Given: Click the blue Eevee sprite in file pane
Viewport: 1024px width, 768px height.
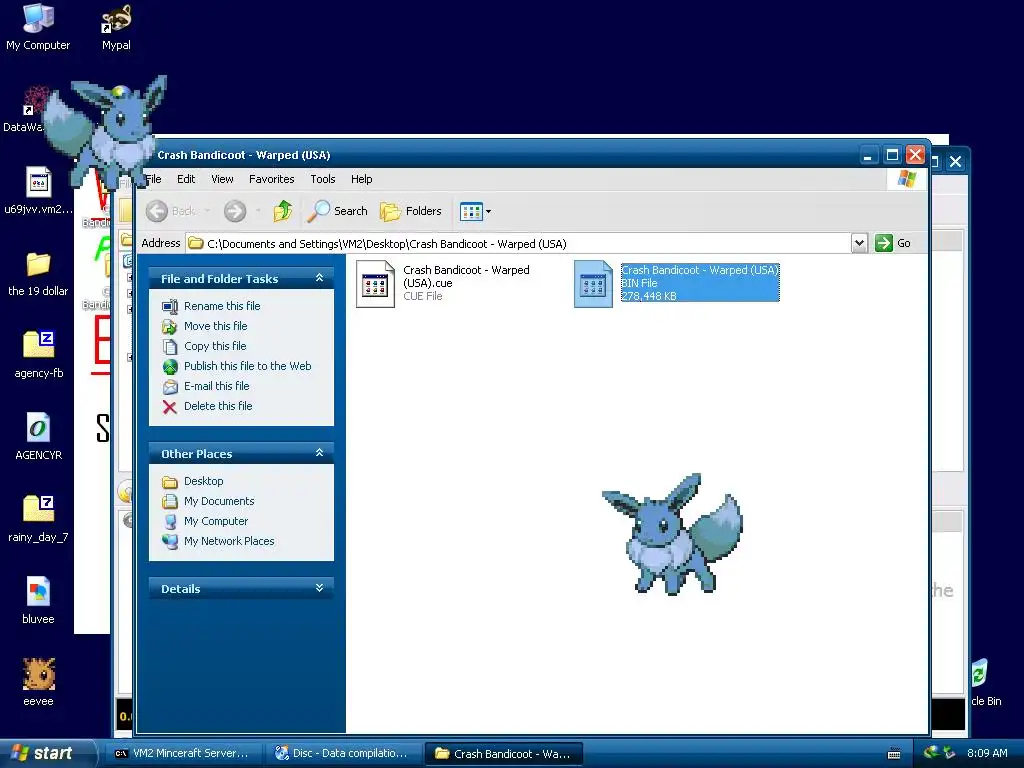Looking at the screenshot, I should click(672, 534).
